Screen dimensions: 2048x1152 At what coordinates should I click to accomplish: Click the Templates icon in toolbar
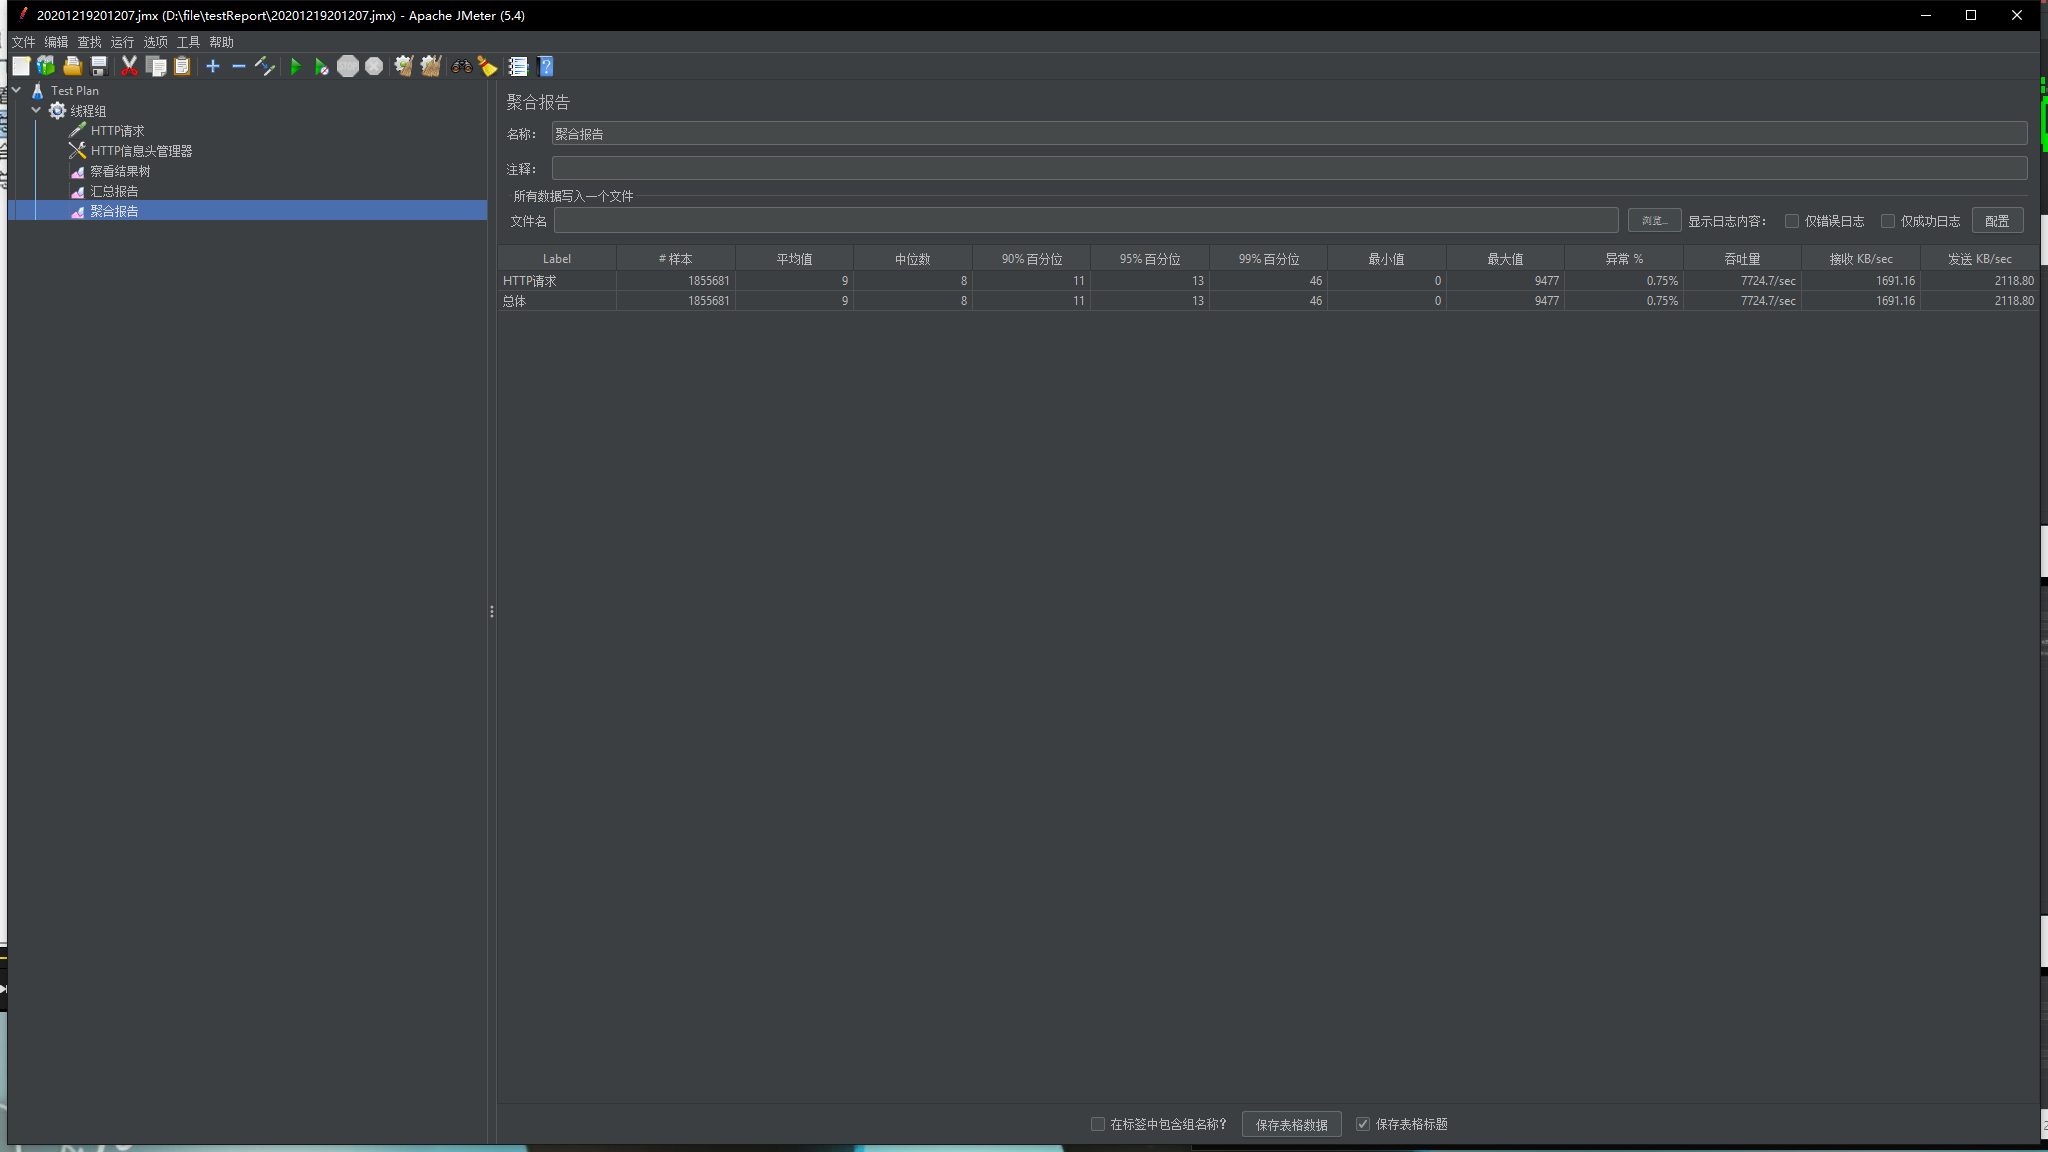46,67
